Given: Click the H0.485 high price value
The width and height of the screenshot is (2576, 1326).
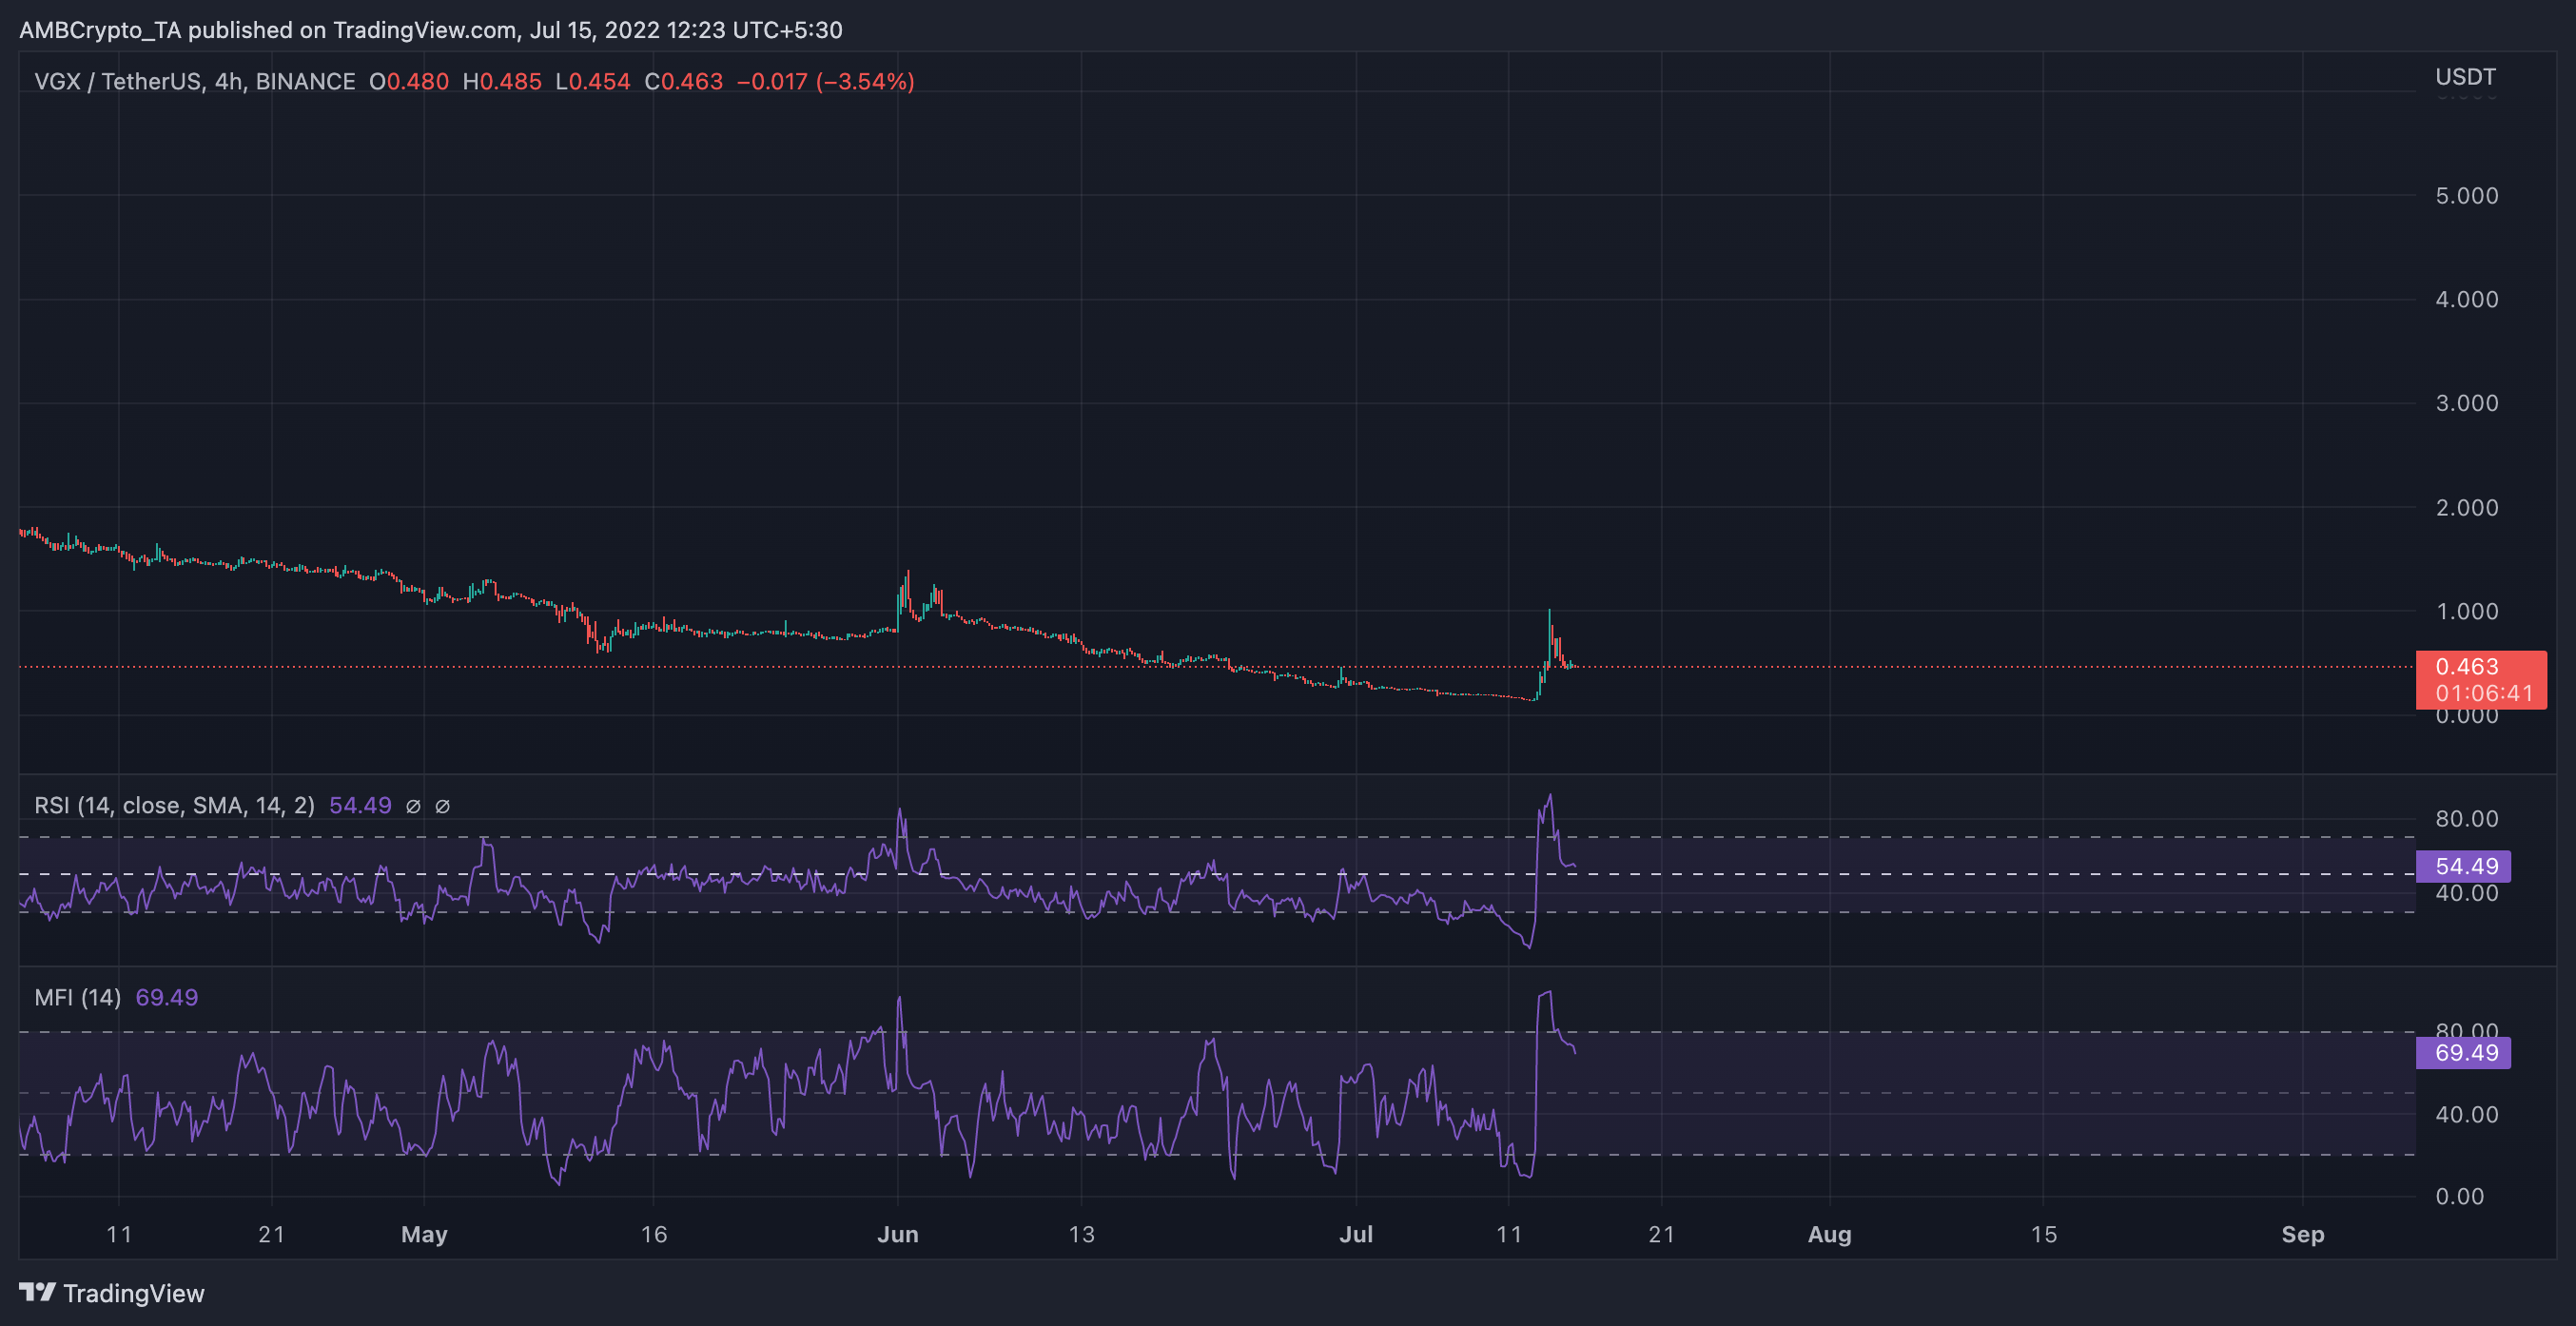Looking at the screenshot, I should [502, 81].
